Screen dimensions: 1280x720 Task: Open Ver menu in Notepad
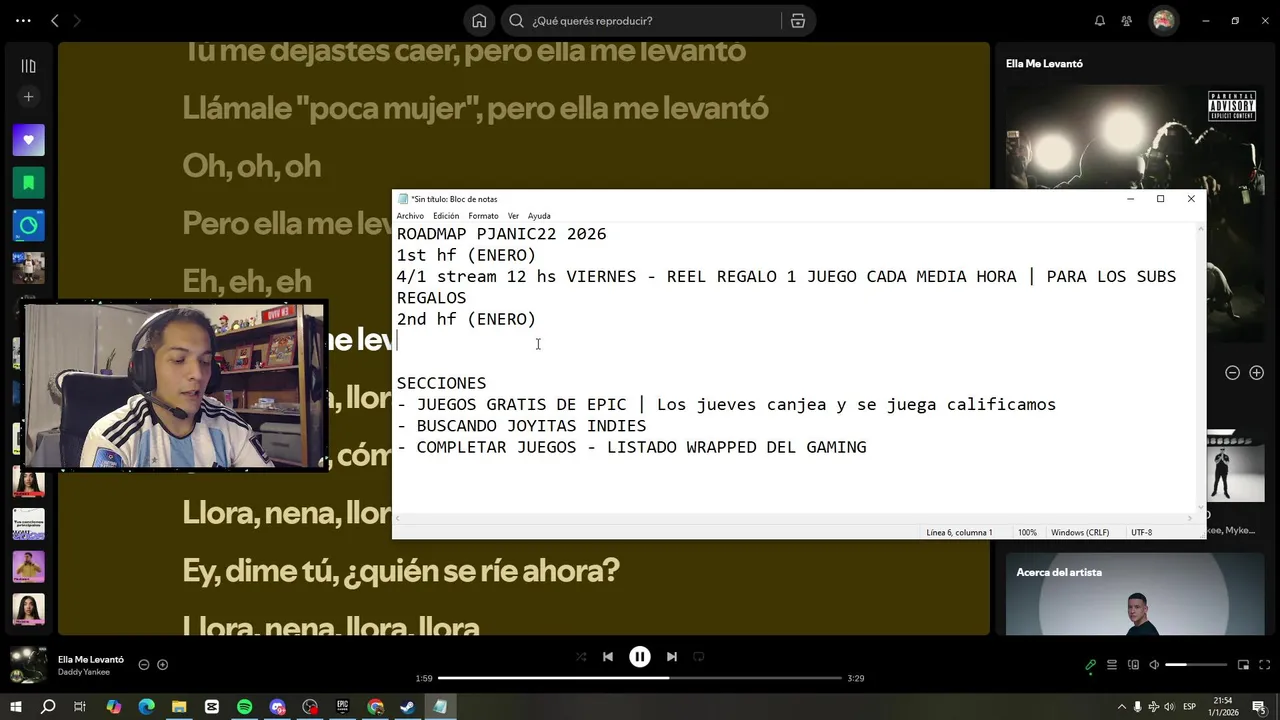click(513, 216)
